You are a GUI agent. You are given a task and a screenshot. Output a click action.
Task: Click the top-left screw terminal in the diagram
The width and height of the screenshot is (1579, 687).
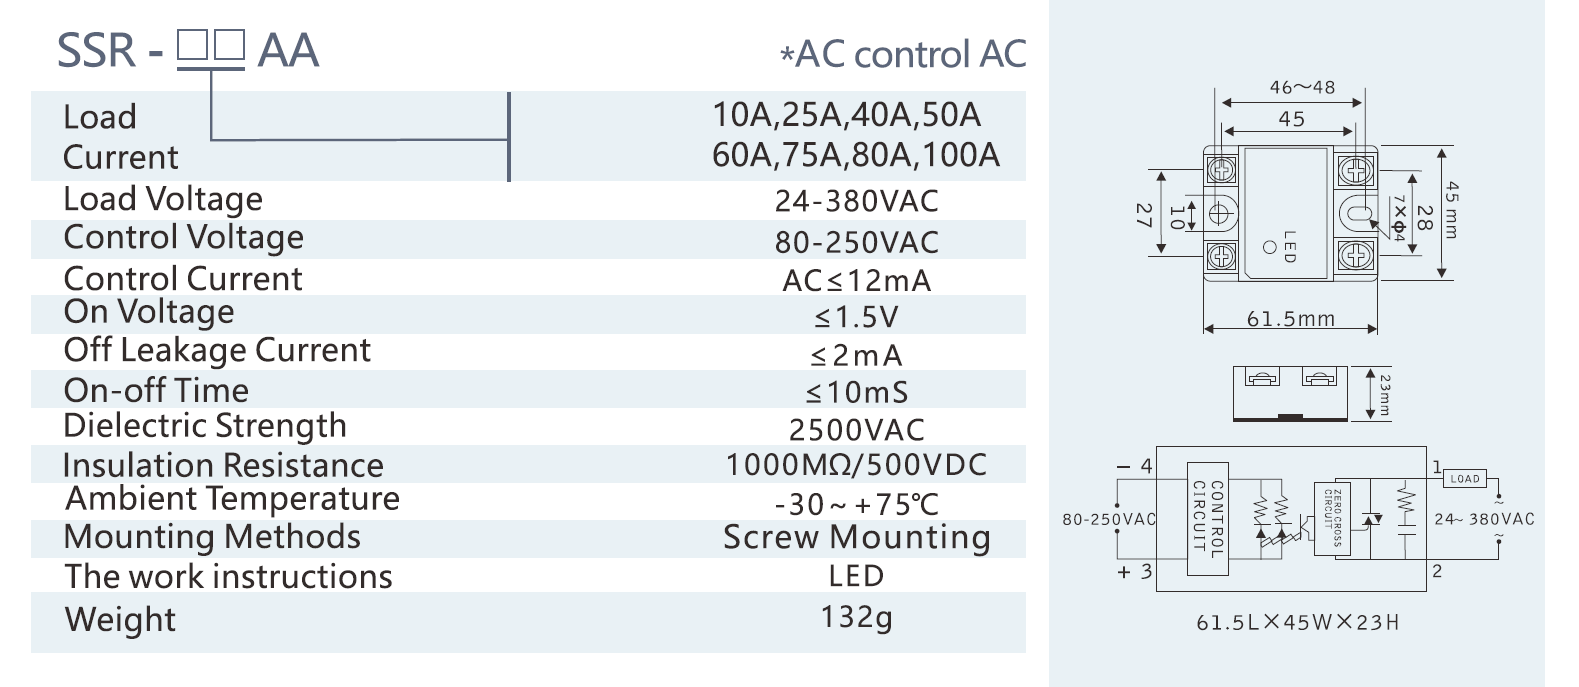tap(1221, 169)
